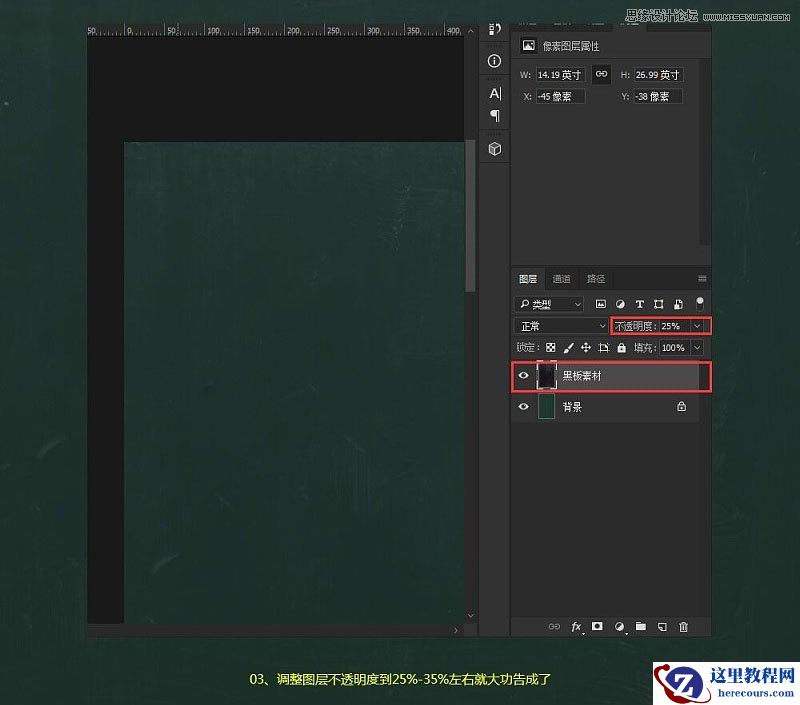Open the 填充 100% dropdown arrow
Viewport: 800px width, 705px height.
[697, 347]
